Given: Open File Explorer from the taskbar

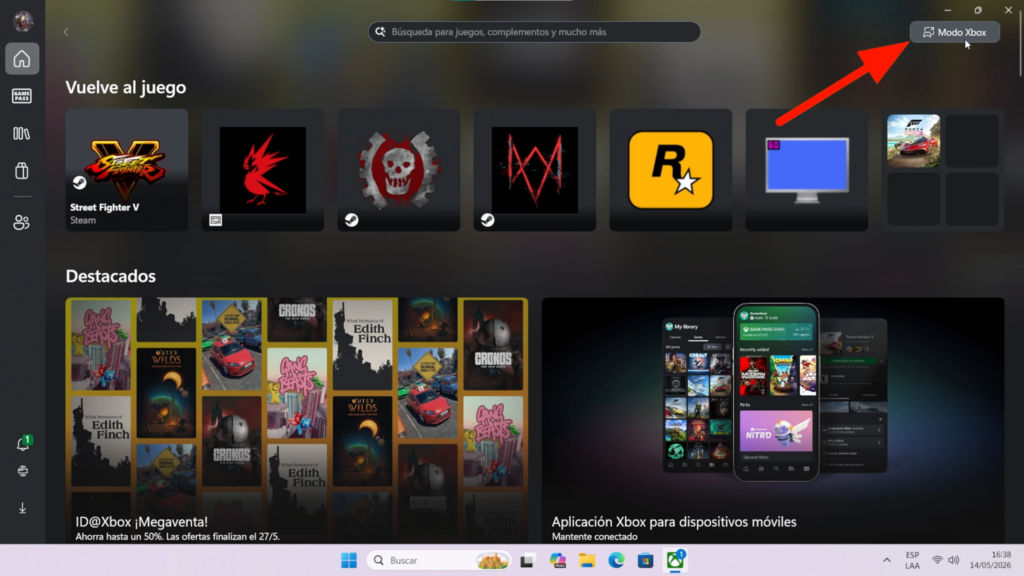Looking at the screenshot, I should point(587,560).
